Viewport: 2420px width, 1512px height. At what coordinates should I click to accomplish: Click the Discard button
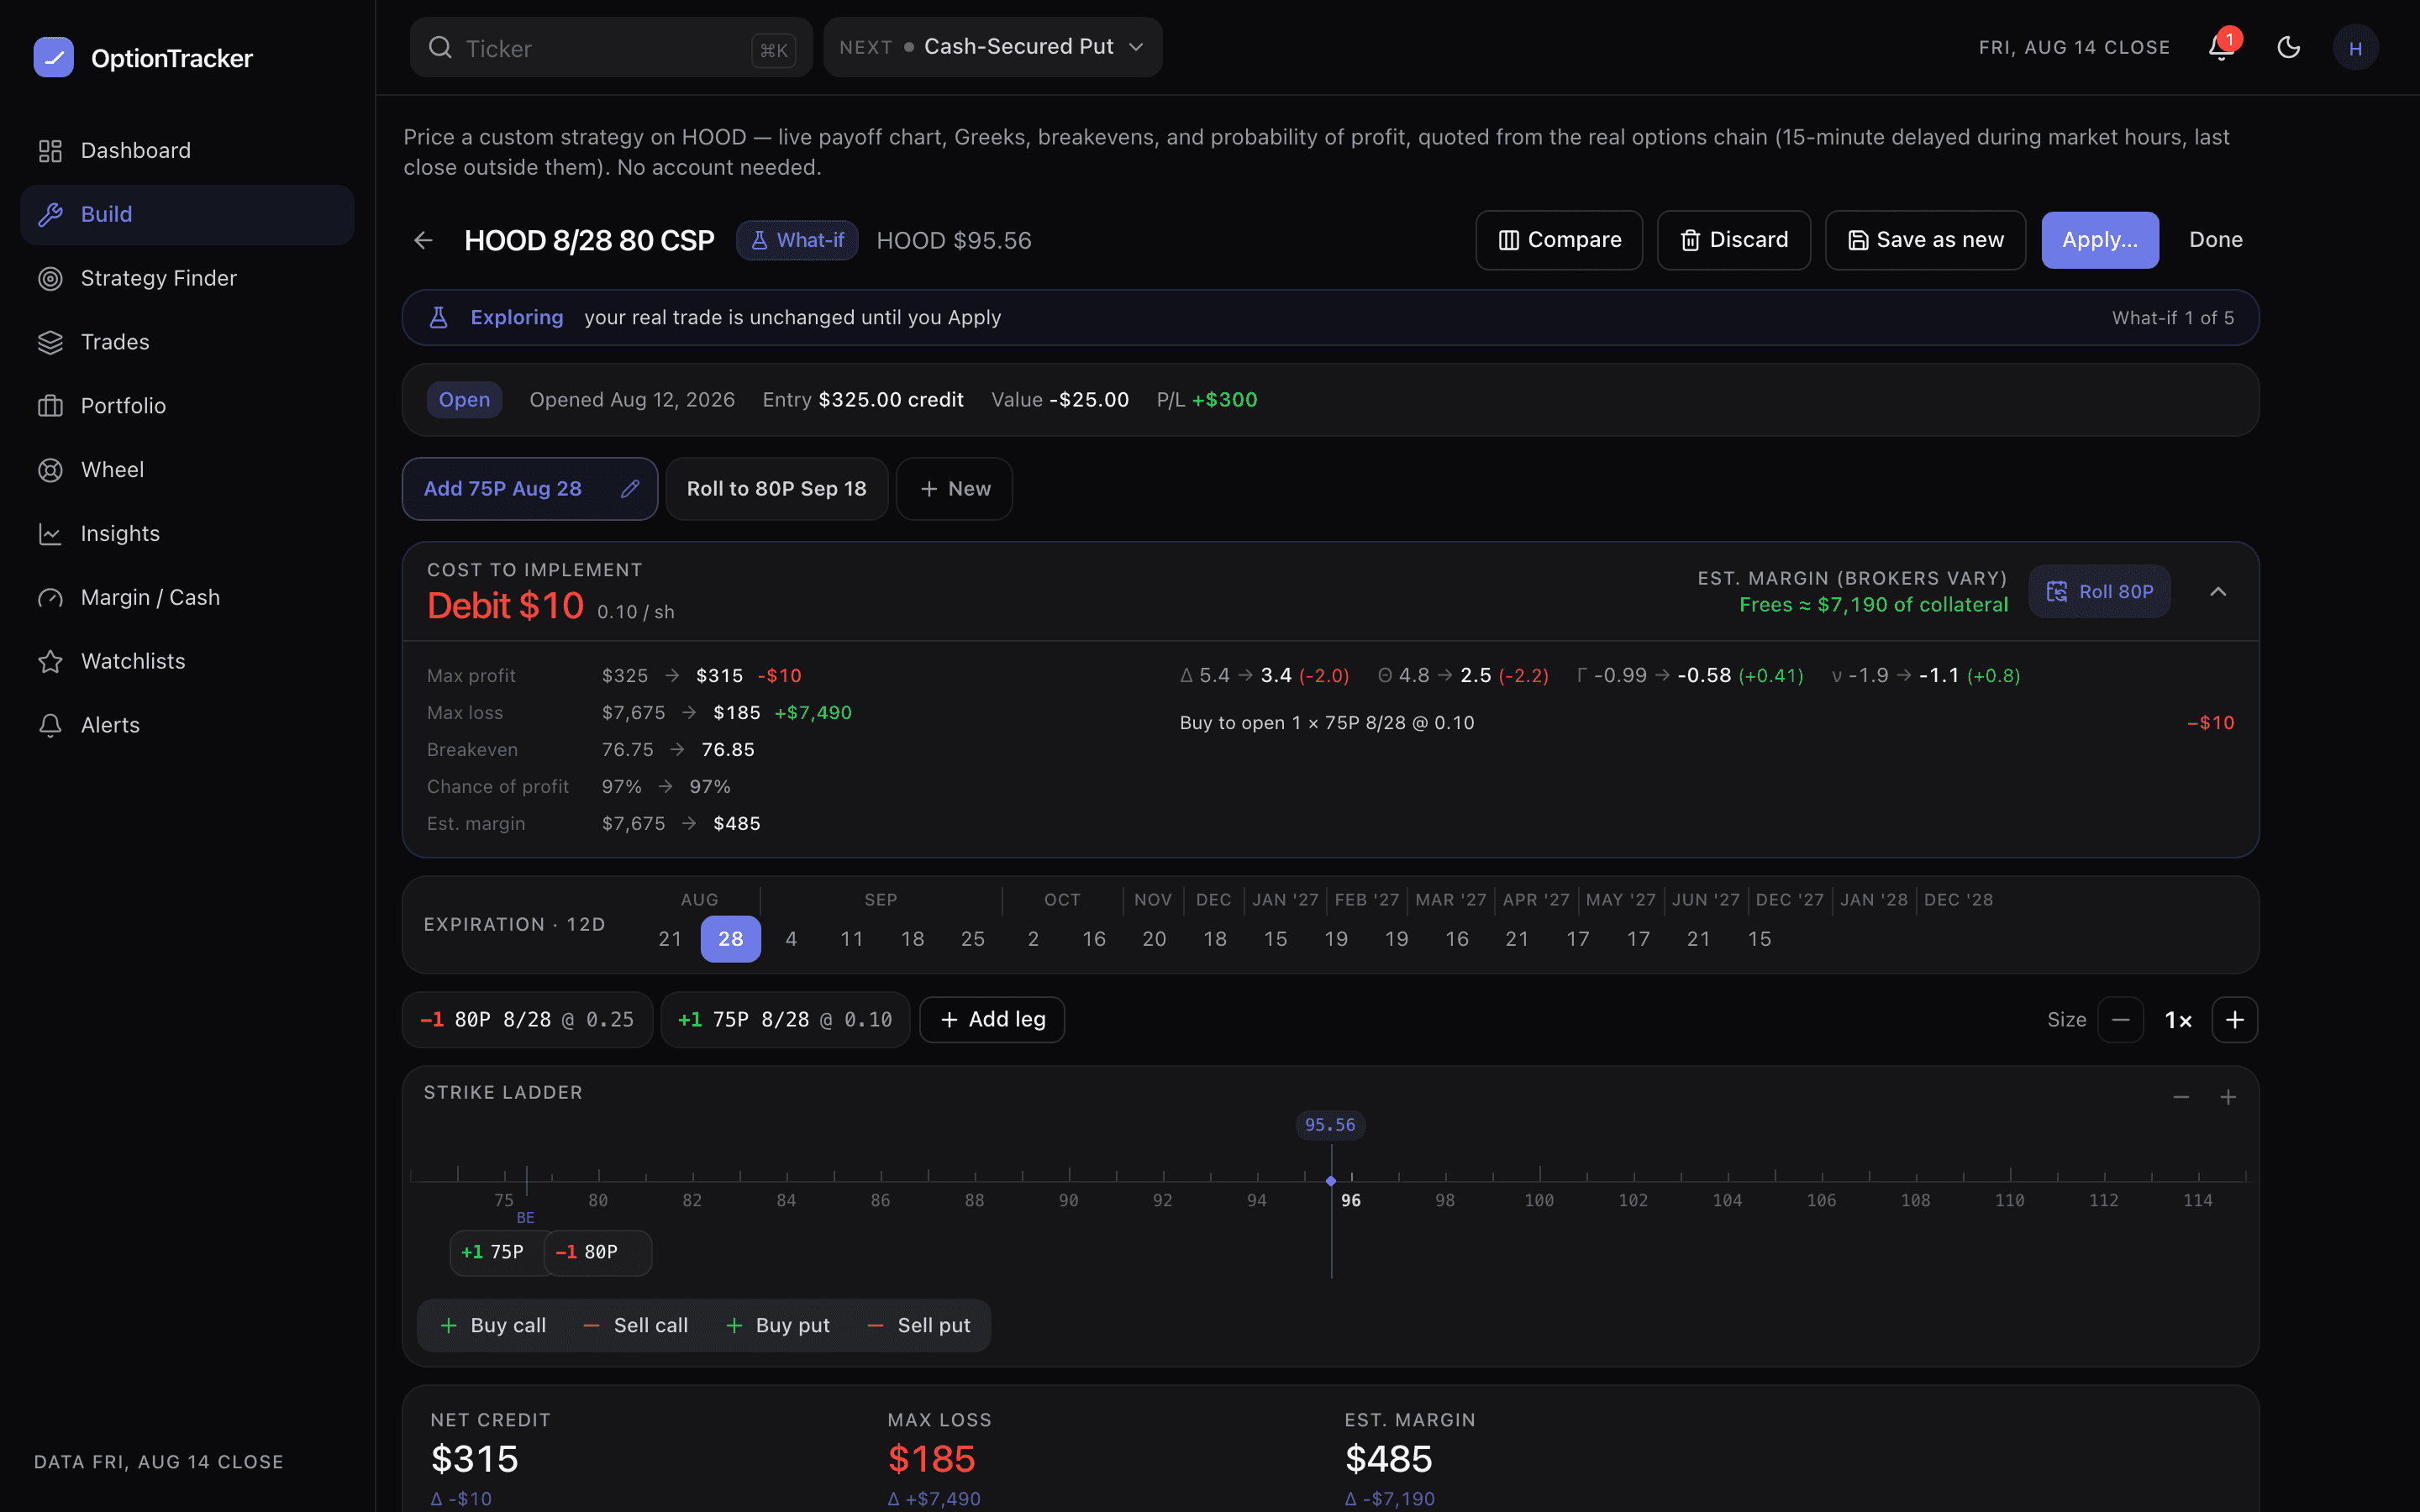tap(1733, 240)
